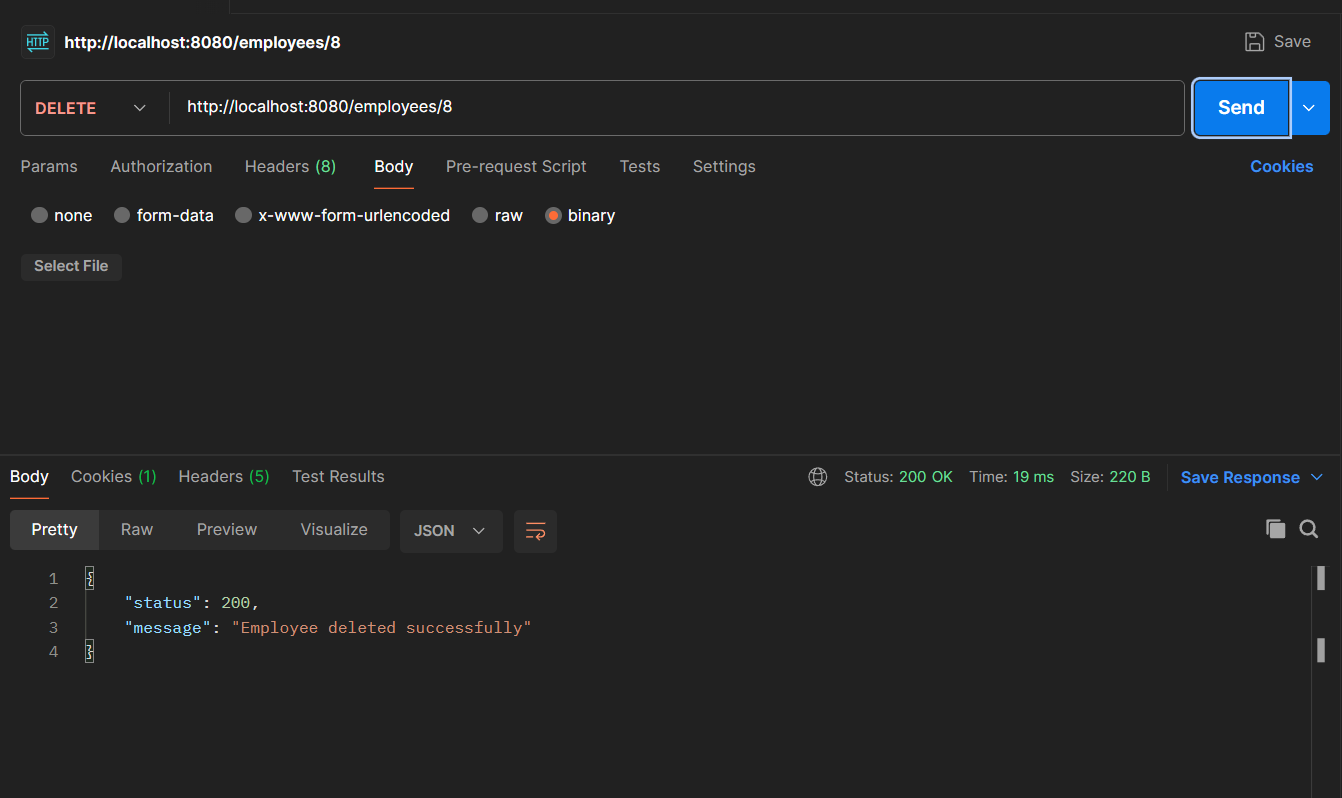Open search in response with magnifier icon
This screenshot has width=1342, height=798.
click(x=1308, y=529)
